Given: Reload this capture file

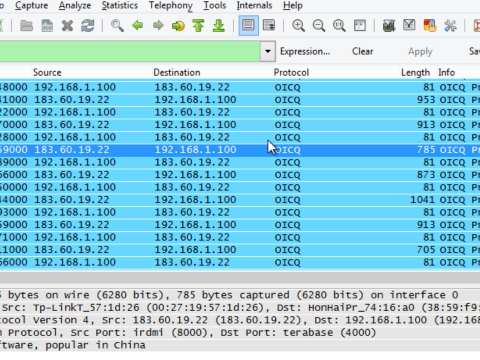Looking at the screenshot, I should pyautogui.click(x=88, y=26).
